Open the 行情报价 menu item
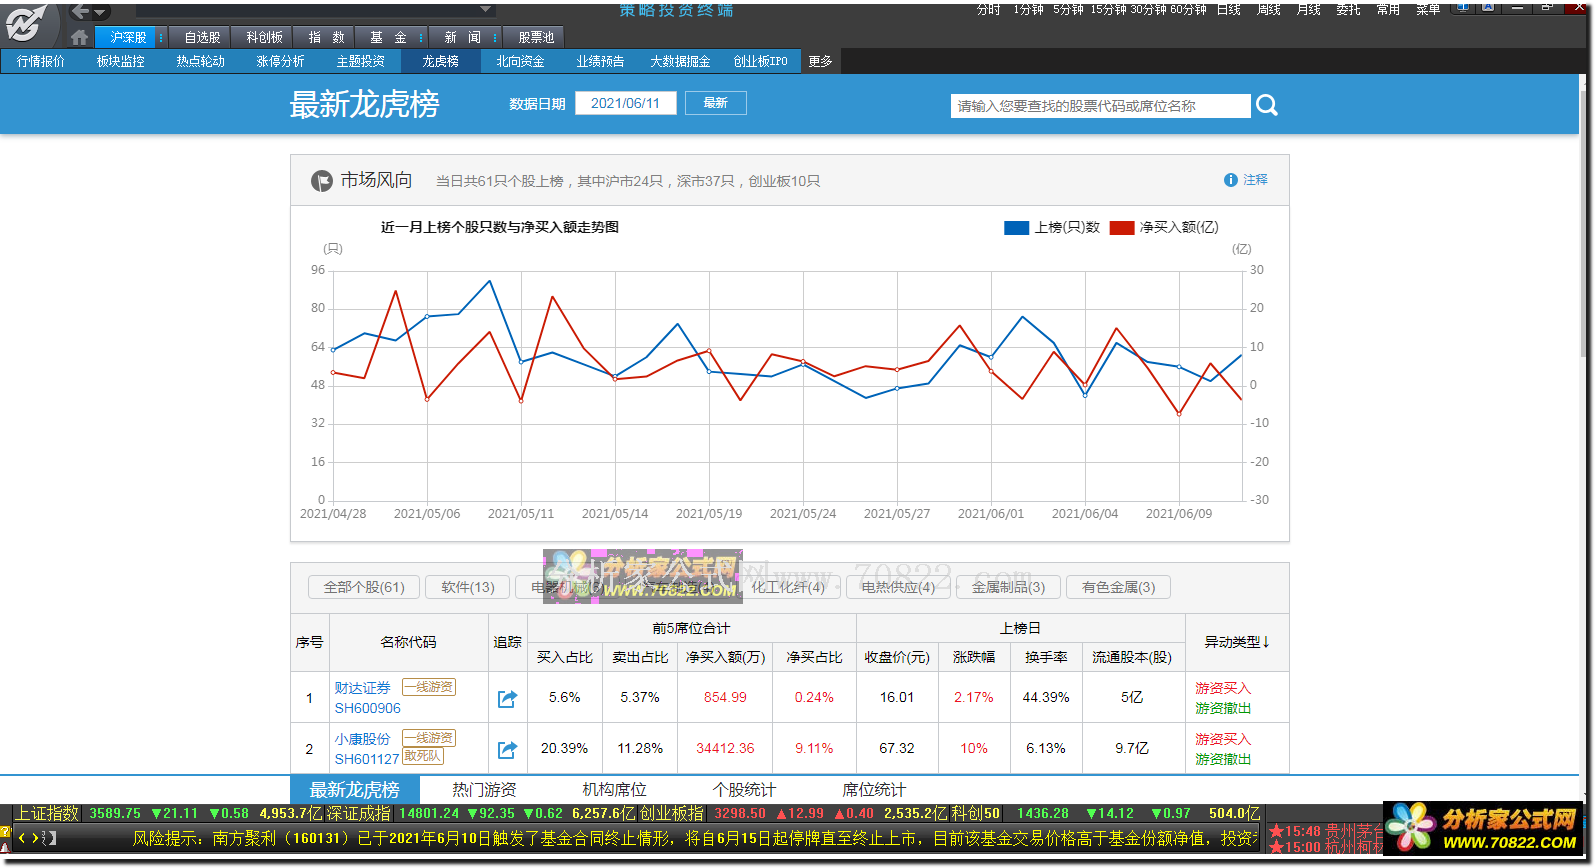Screen dimensions: 1596x868 pos(41,61)
